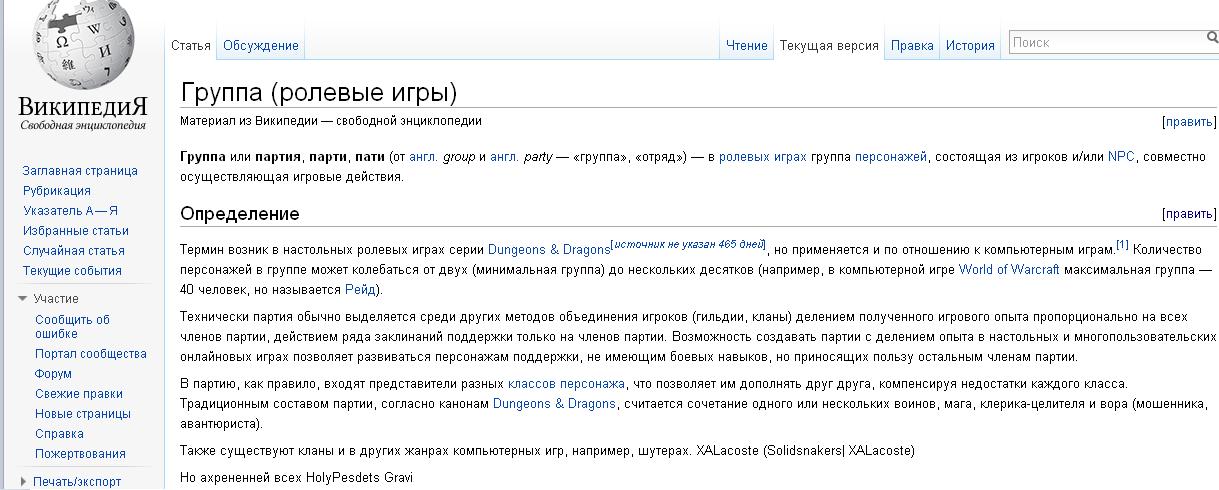Open footnote reference [1]
Image resolution: width=1219 pixels, height=490 pixels.
[x=1121, y=245]
